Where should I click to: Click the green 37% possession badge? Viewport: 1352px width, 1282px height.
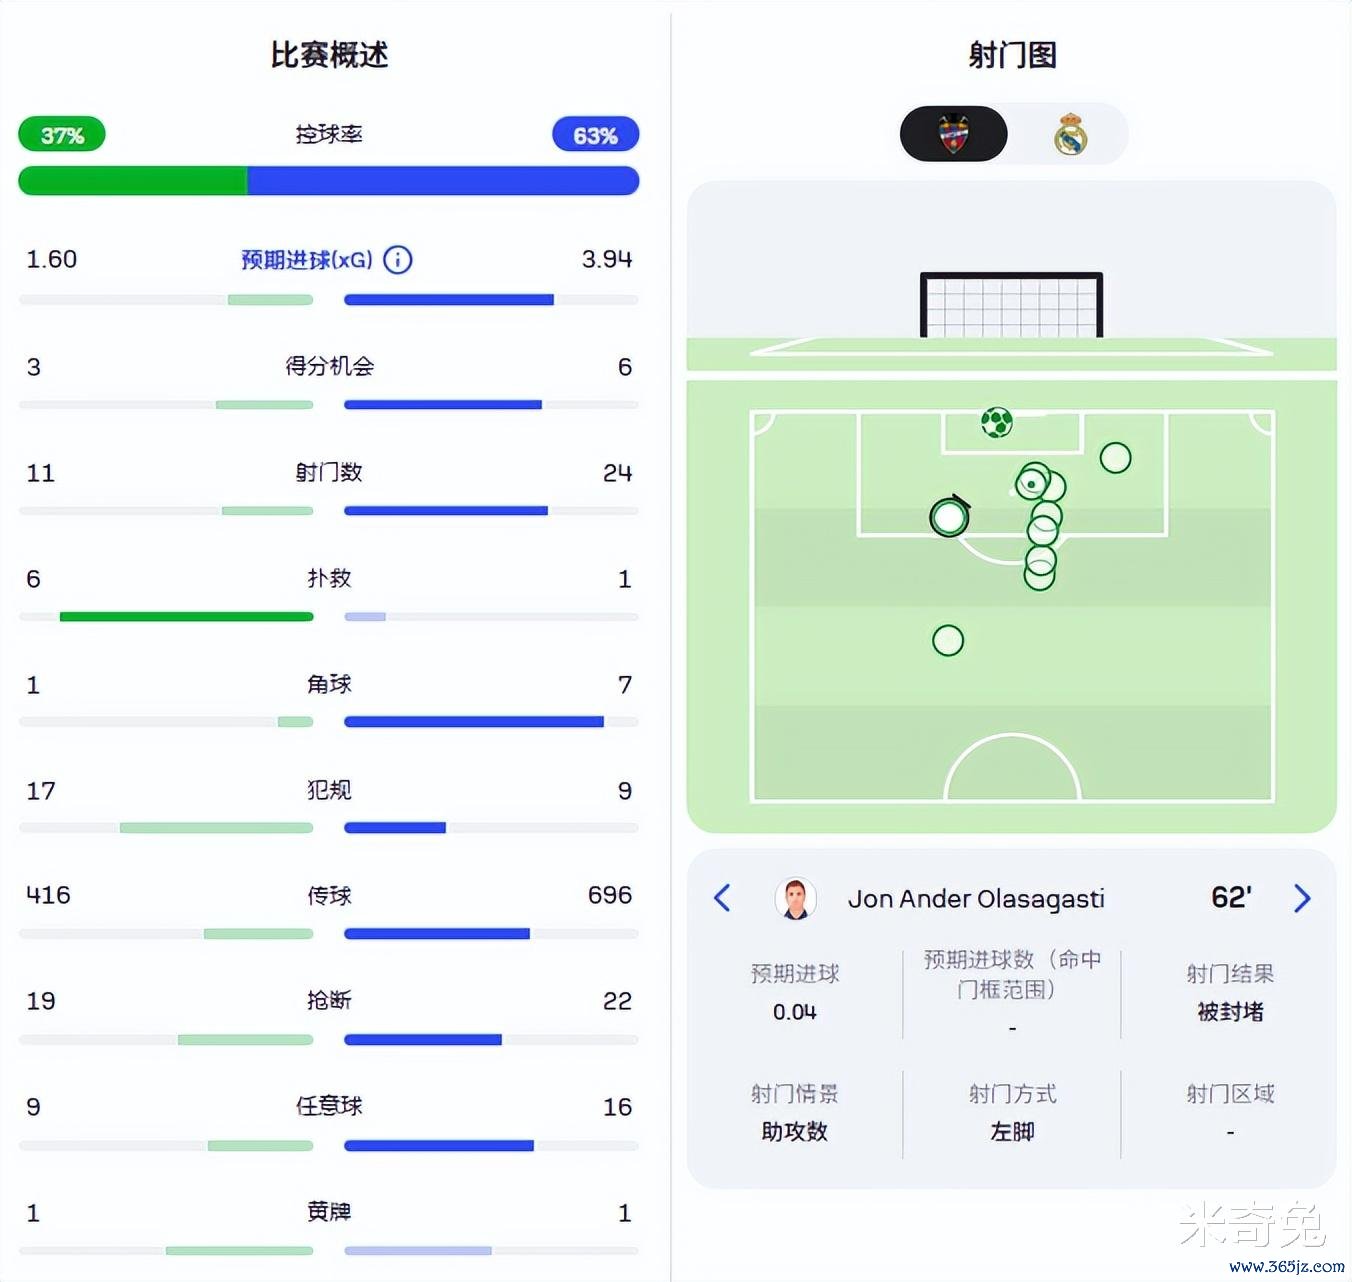[62, 135]
